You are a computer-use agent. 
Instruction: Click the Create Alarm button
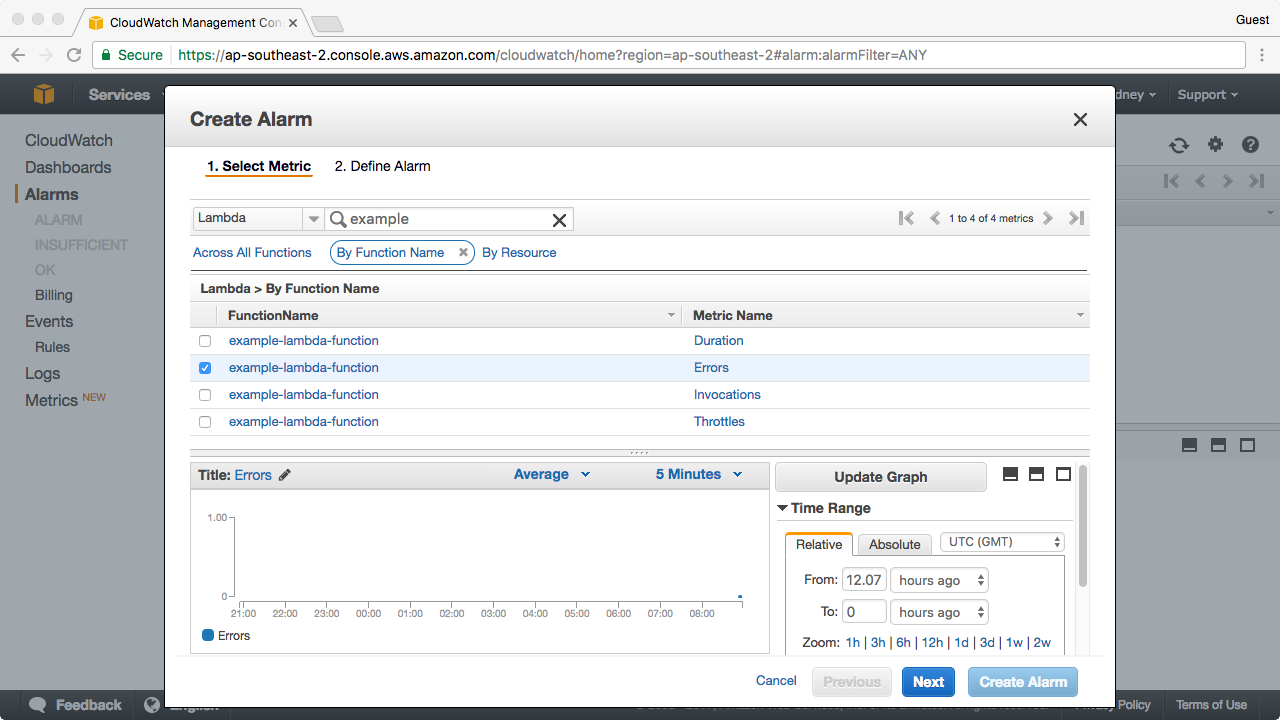tap(1023, 682)
